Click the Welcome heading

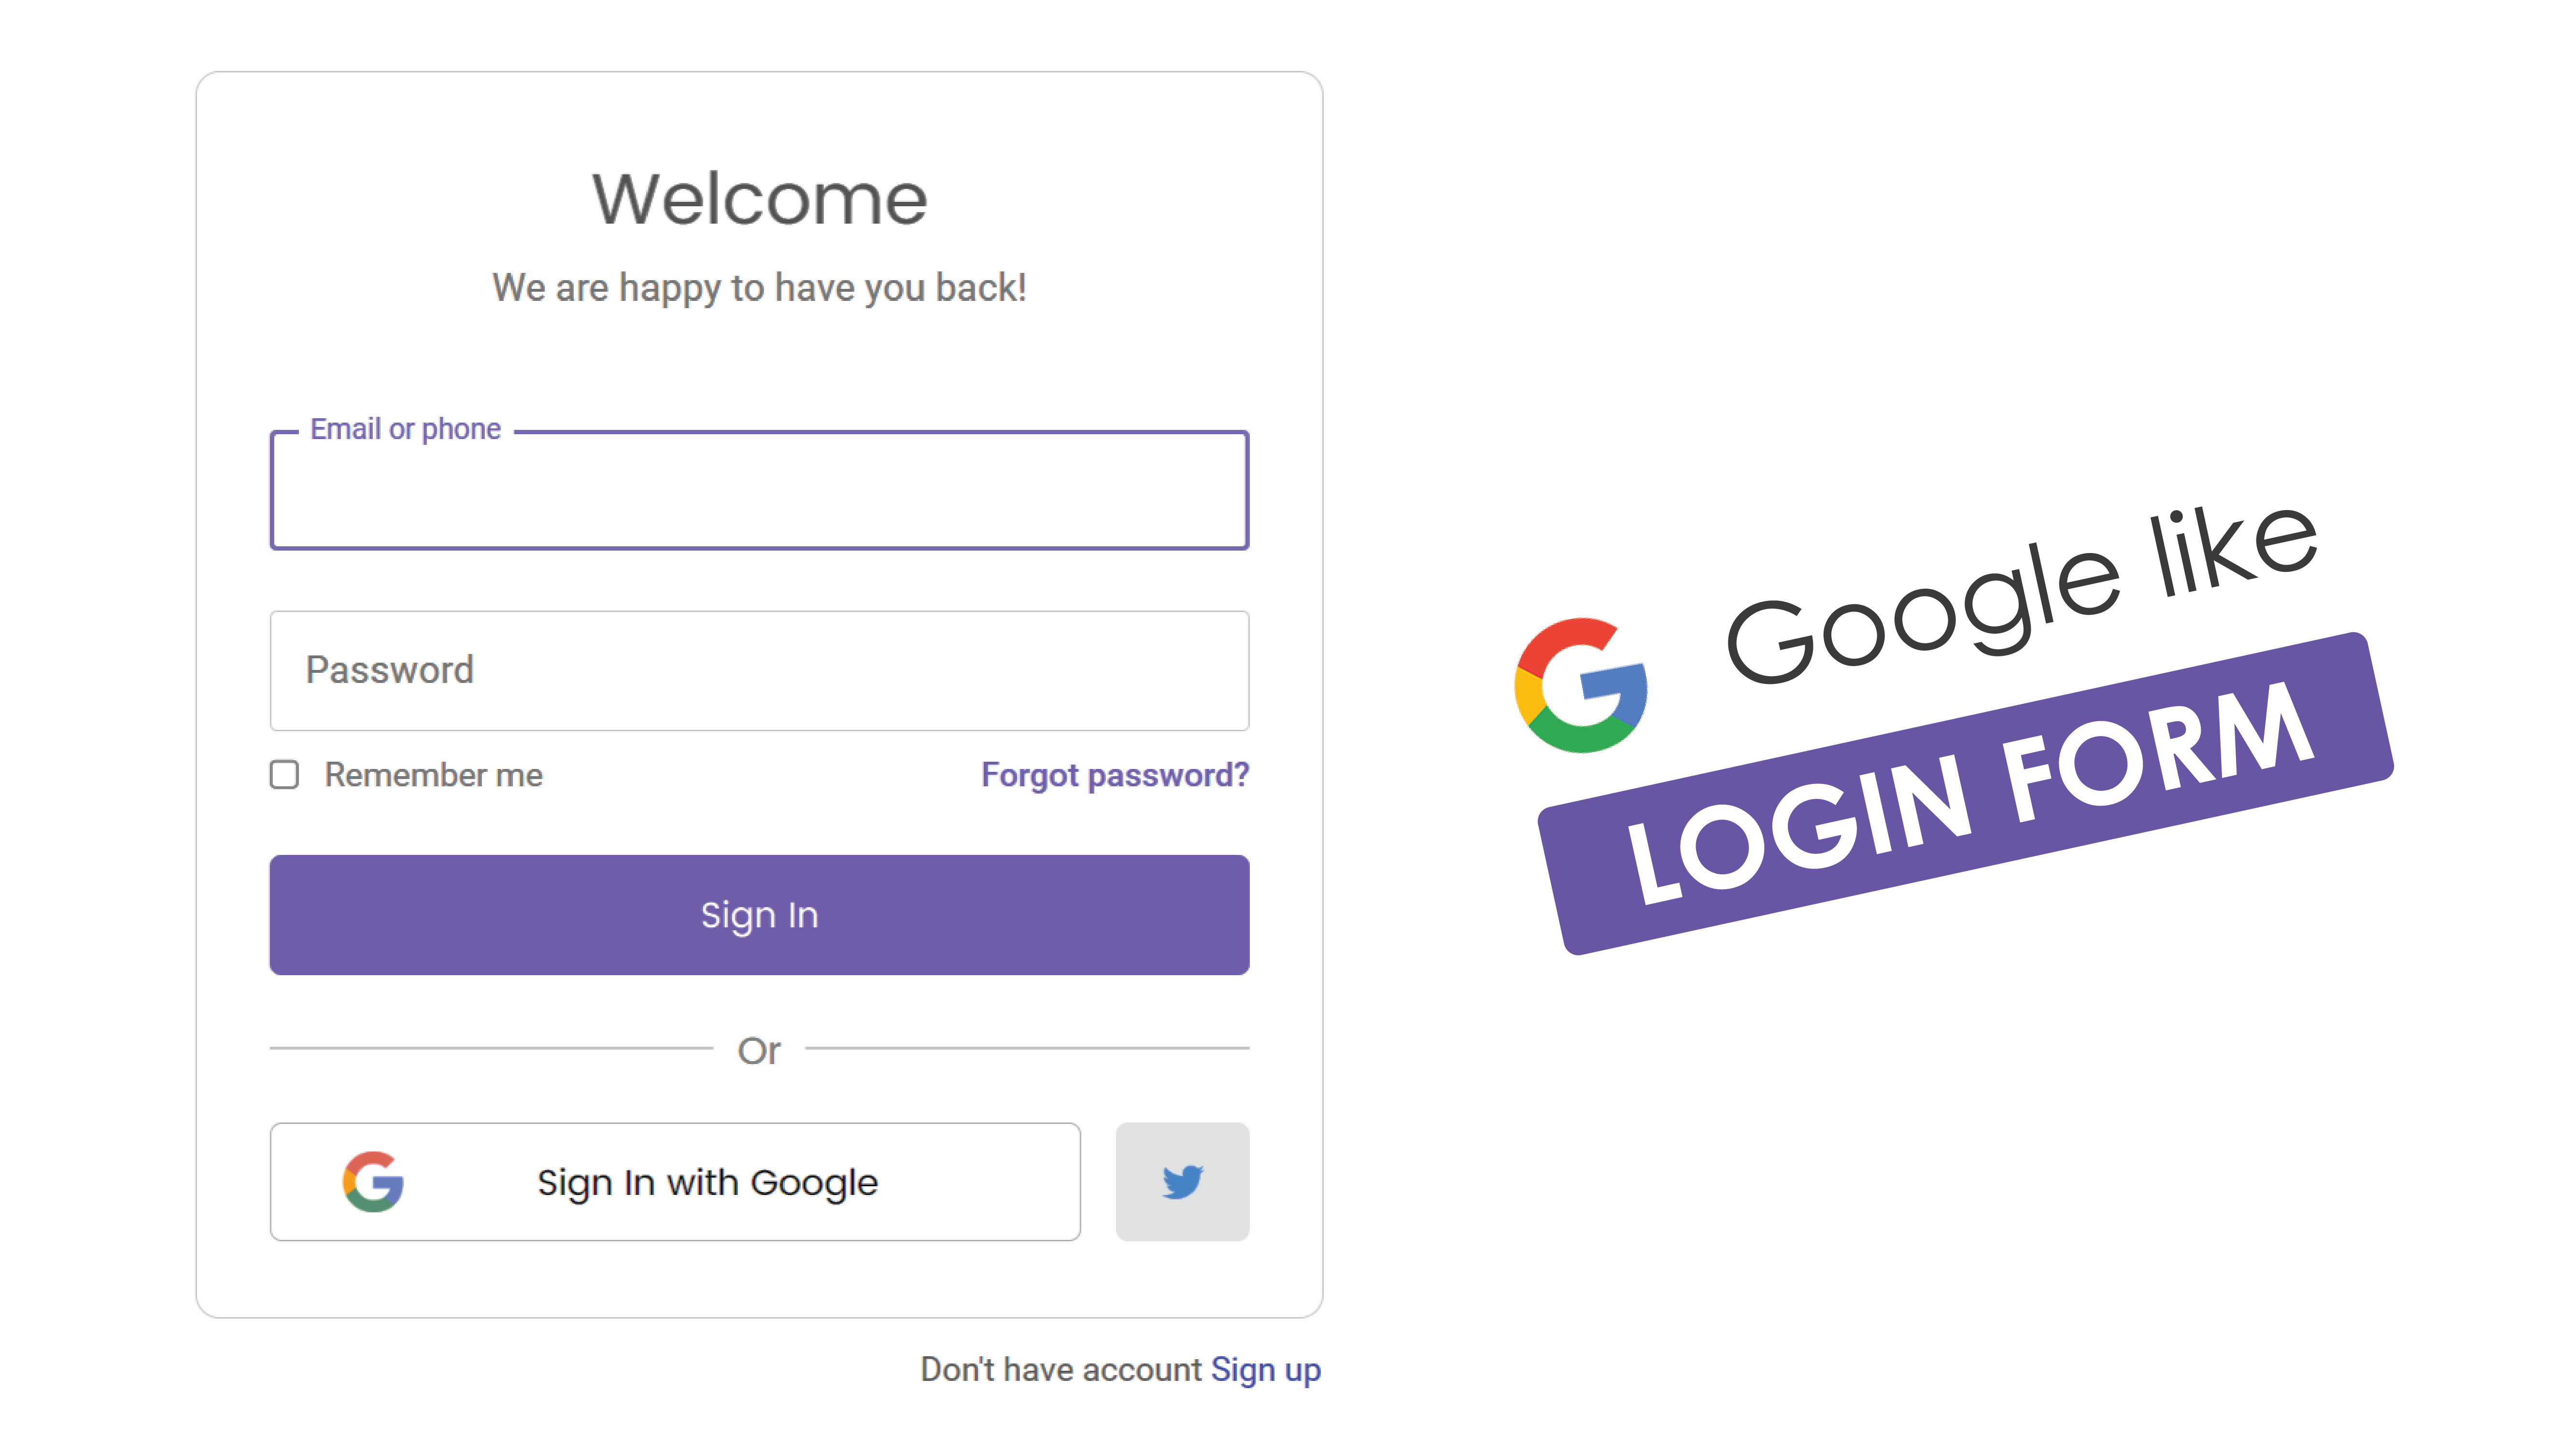pyautogui.click(x=759, y=198)
